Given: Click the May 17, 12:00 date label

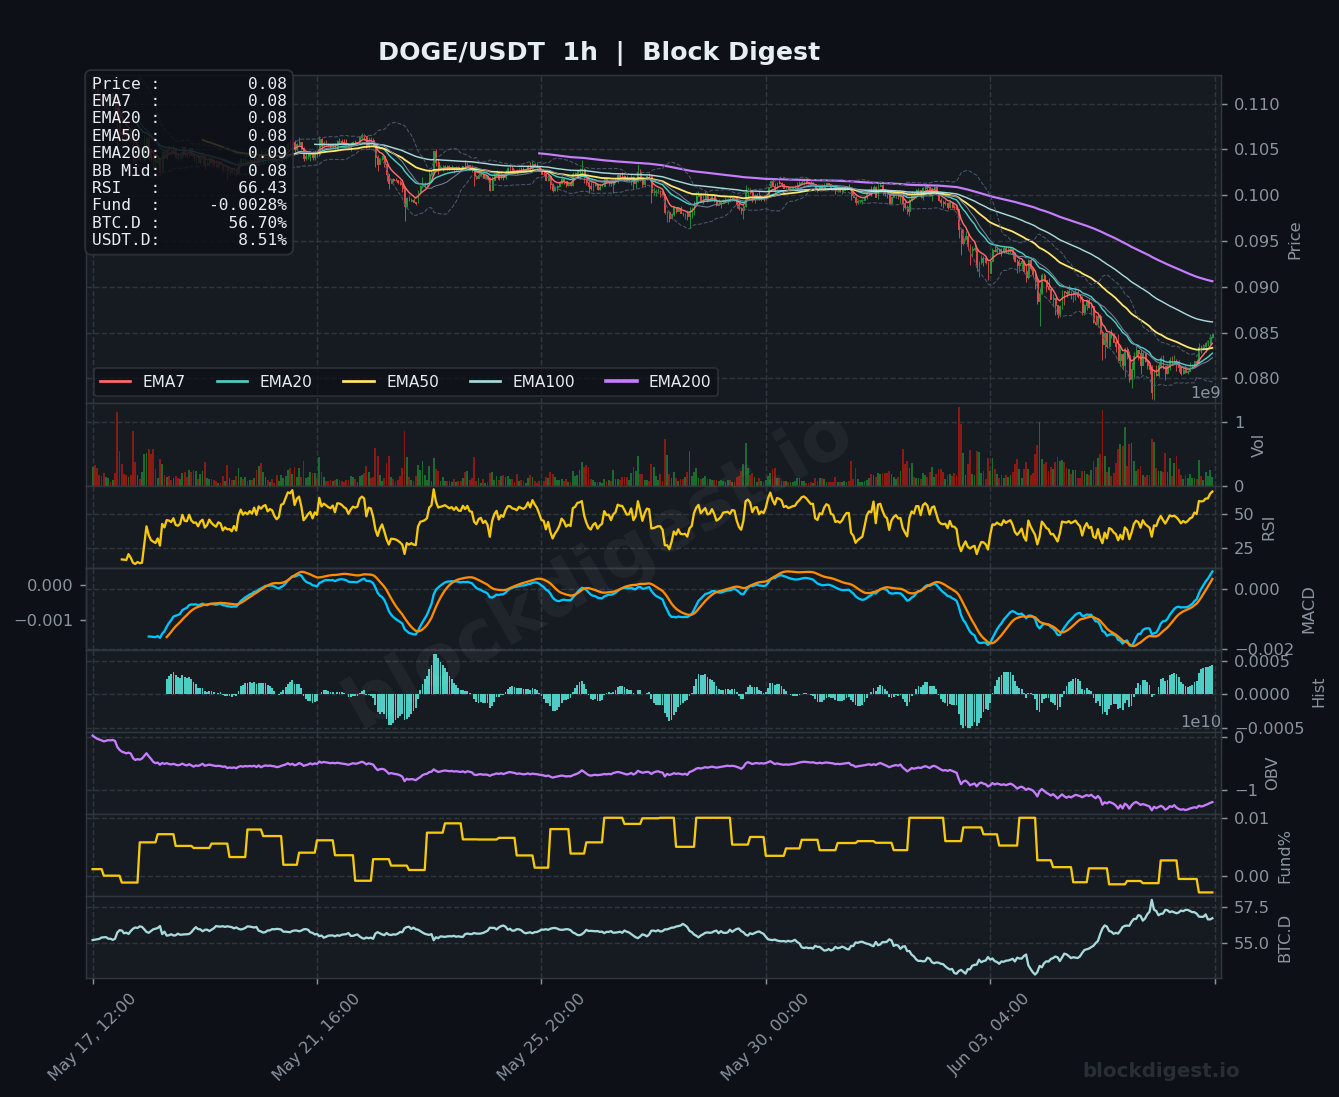Looking at the screenshot, I should point(91,1037).
